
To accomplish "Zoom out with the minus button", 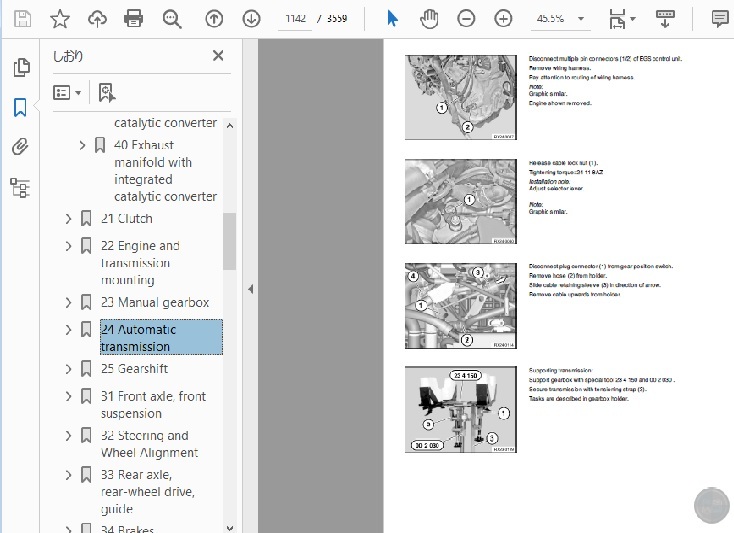I will coord(466,19).
